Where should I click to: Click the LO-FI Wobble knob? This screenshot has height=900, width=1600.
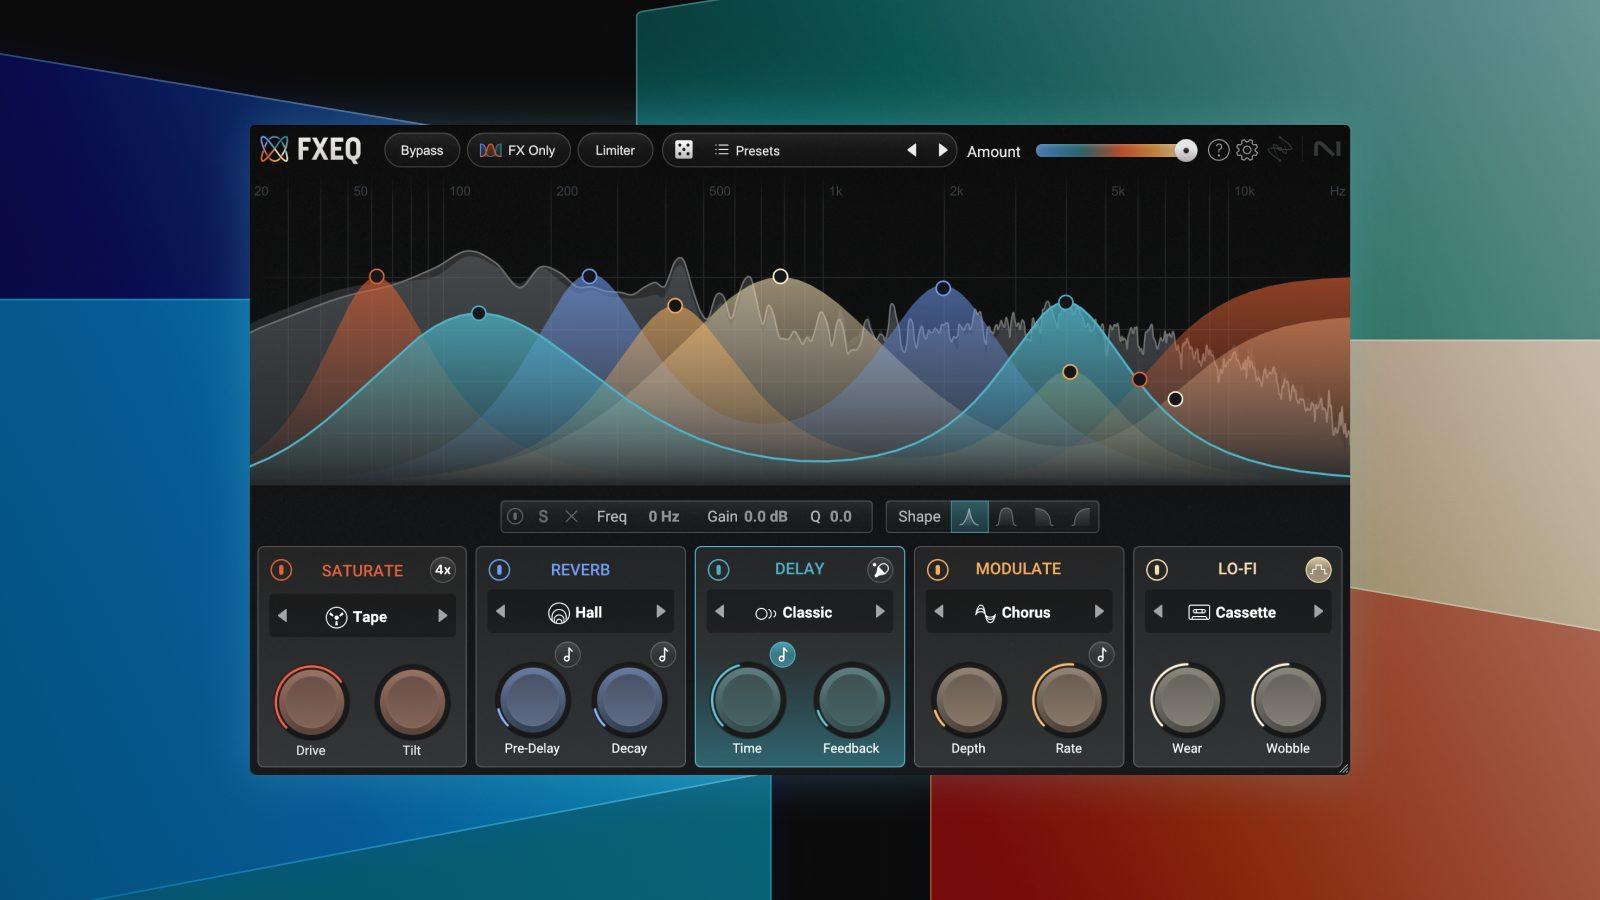click(x=1288, y=700)
